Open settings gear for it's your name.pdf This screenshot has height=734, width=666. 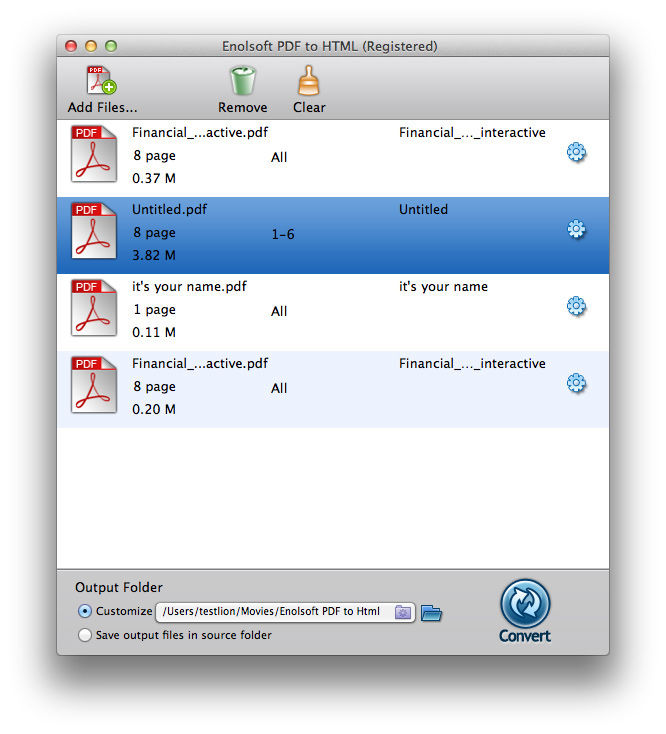tap(576, 306)
